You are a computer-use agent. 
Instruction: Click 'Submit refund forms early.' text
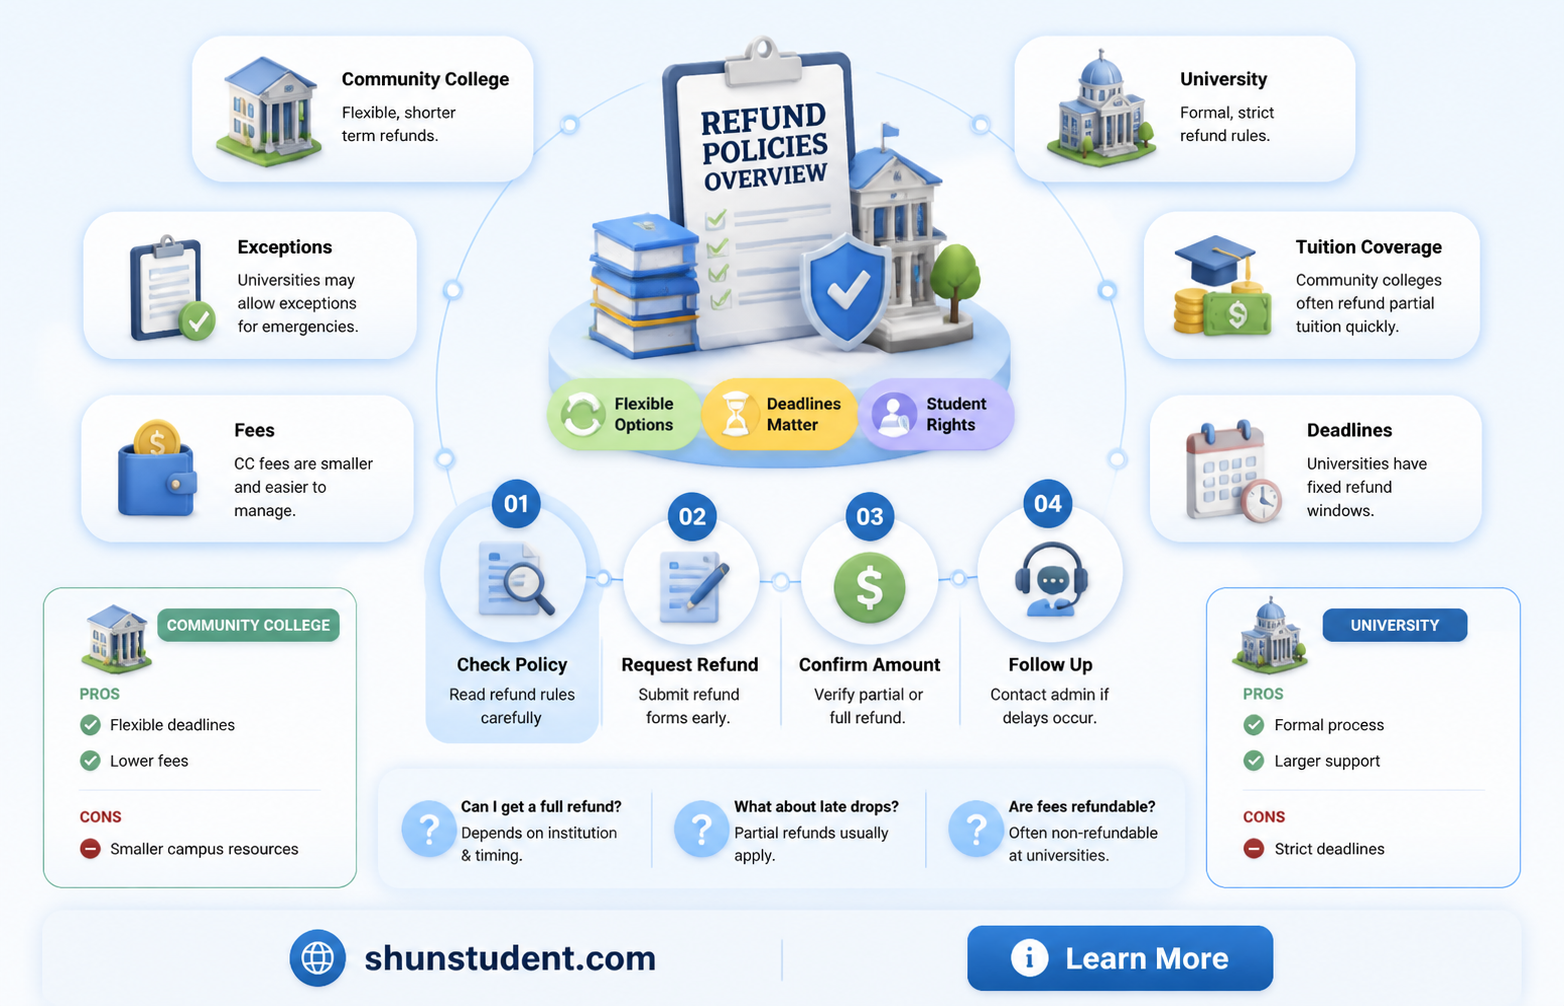(689, 706)
